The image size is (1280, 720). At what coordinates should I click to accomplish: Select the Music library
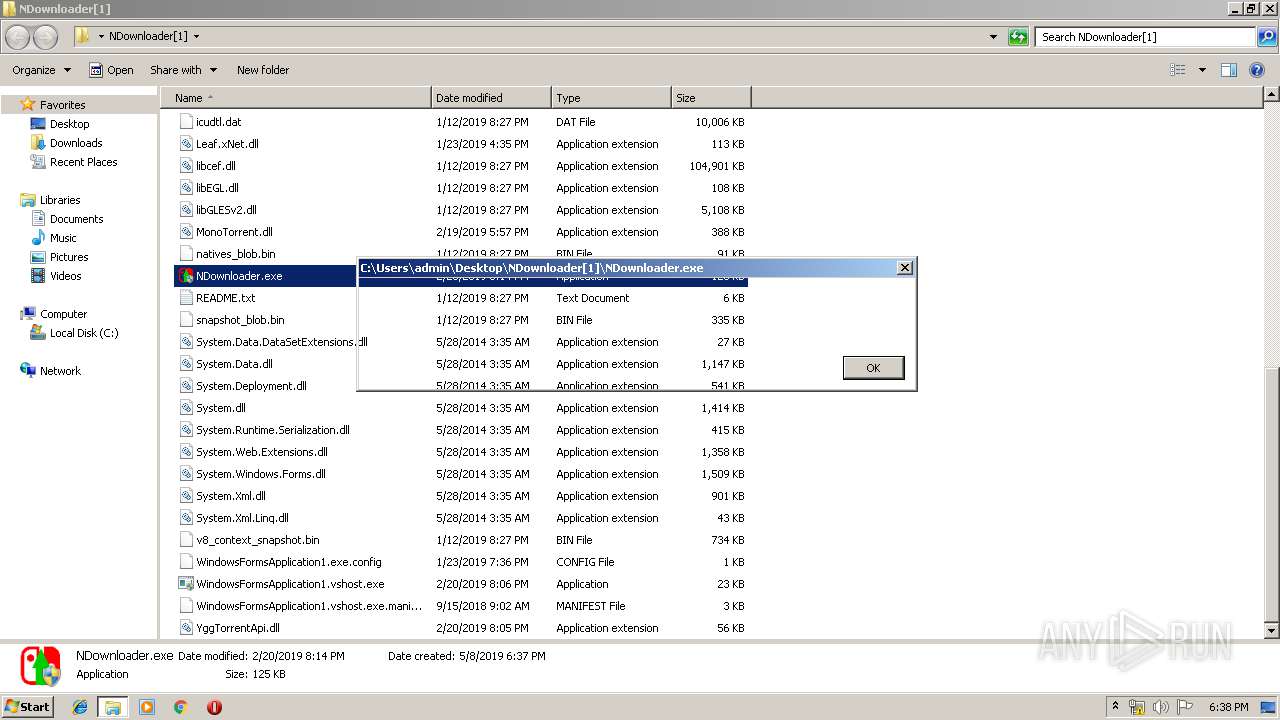click(x=63, y=238)
